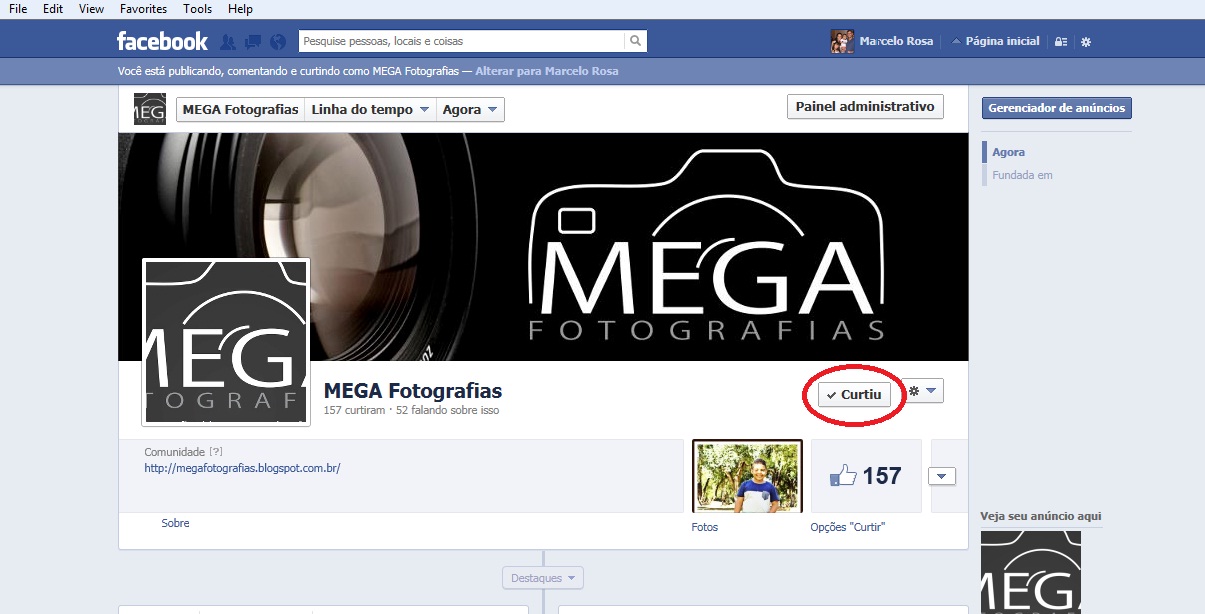Viewport: 1205px width, 614px height.
Task: Open the Favorites menu
Action: [x=144, y=8]
